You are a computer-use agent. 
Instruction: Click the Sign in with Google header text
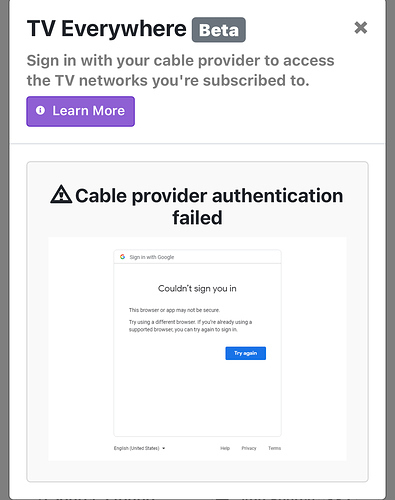click(152, 257)
